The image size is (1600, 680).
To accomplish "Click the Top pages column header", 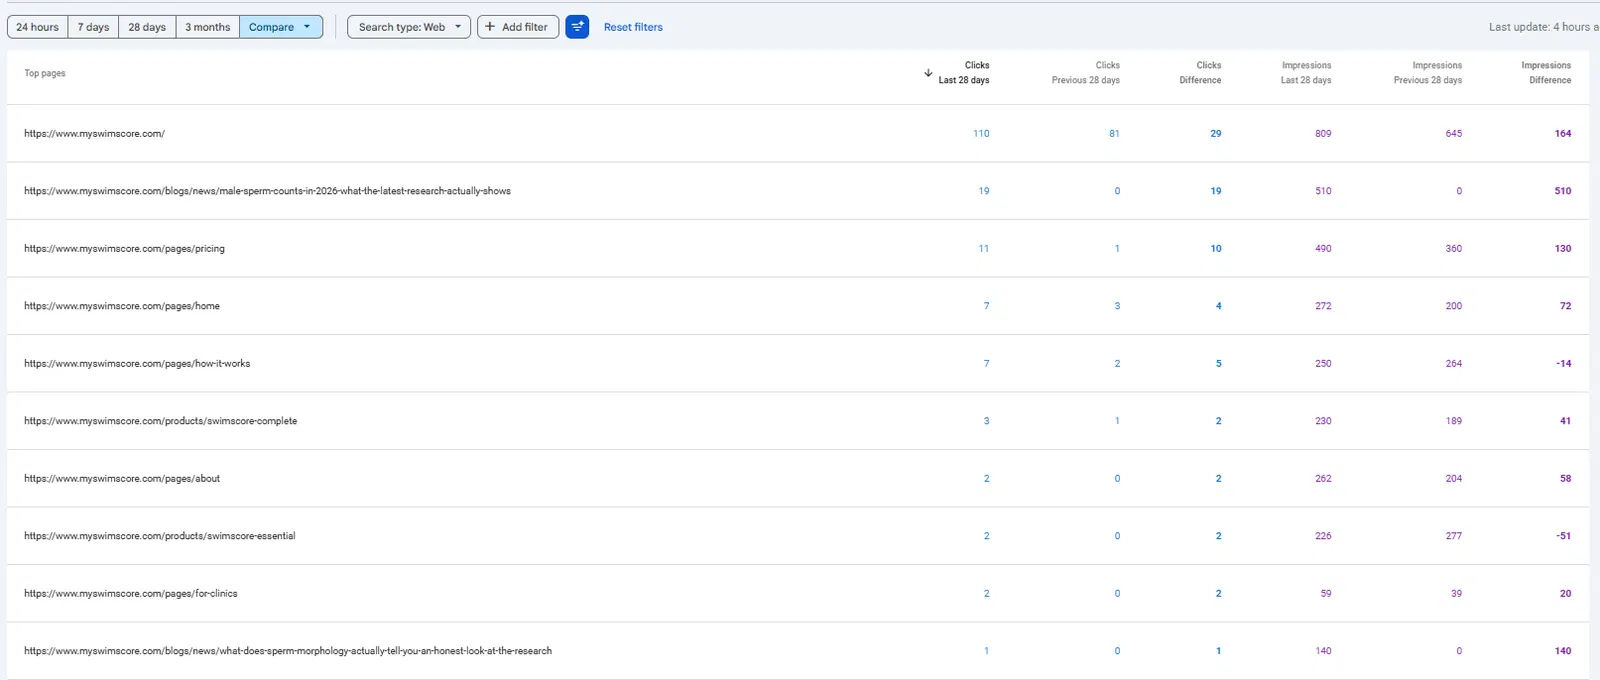I will pos(45,73).
